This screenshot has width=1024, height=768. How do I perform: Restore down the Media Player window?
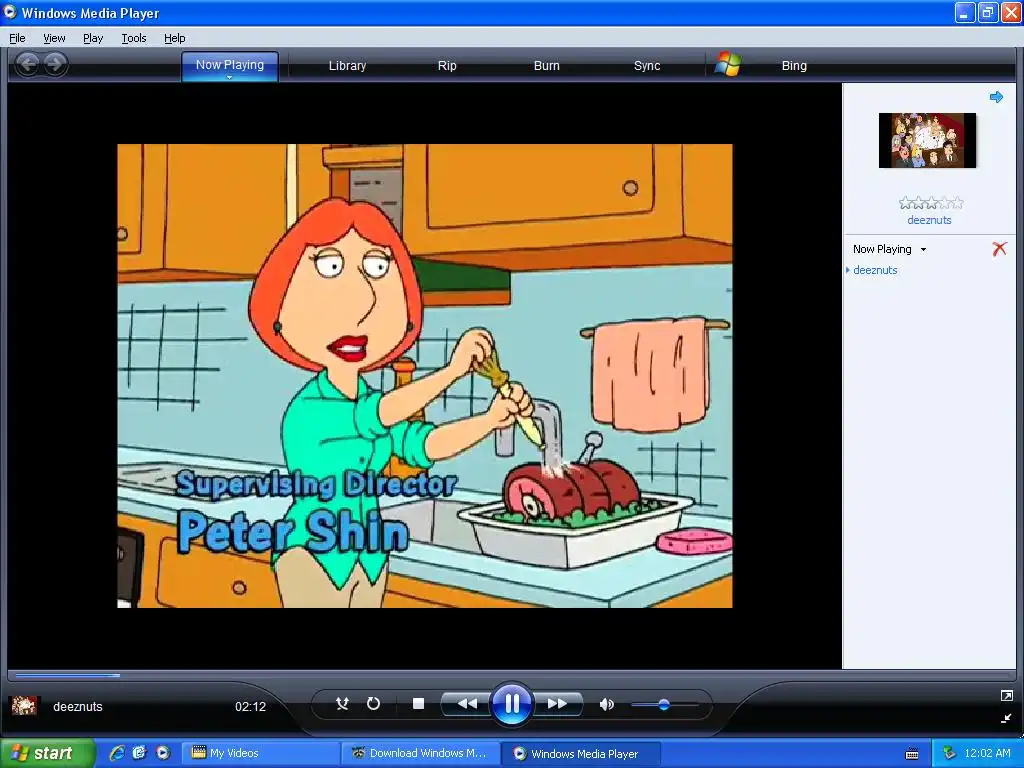point(988,12)
